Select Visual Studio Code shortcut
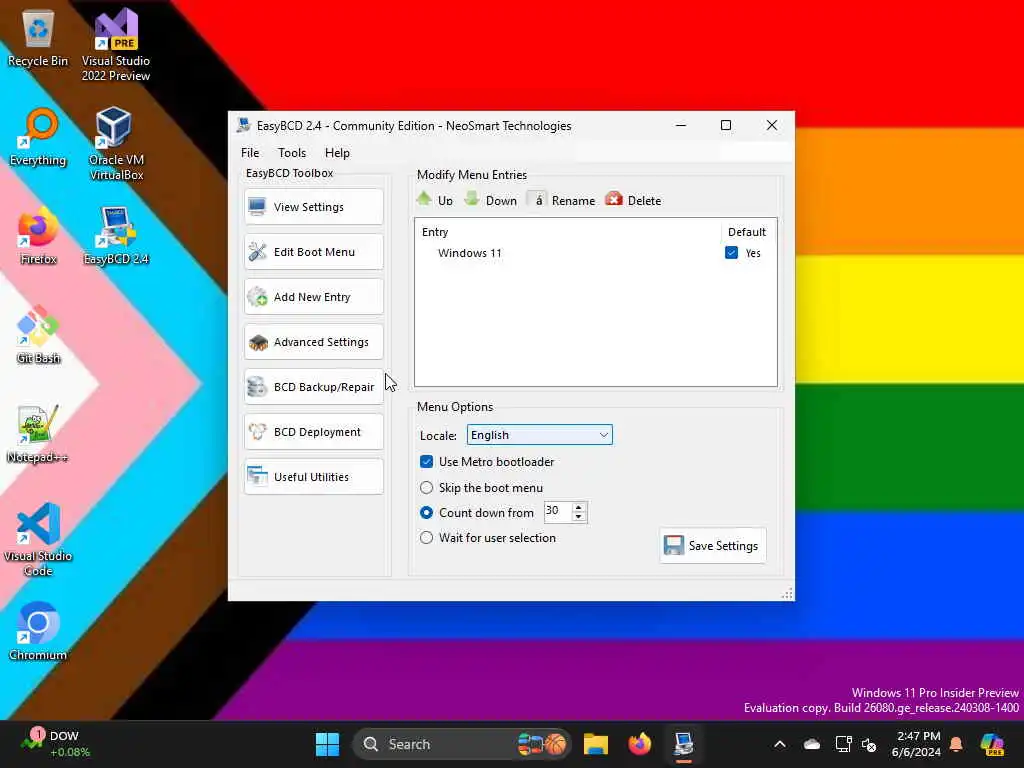 click(x=38, y=539)
